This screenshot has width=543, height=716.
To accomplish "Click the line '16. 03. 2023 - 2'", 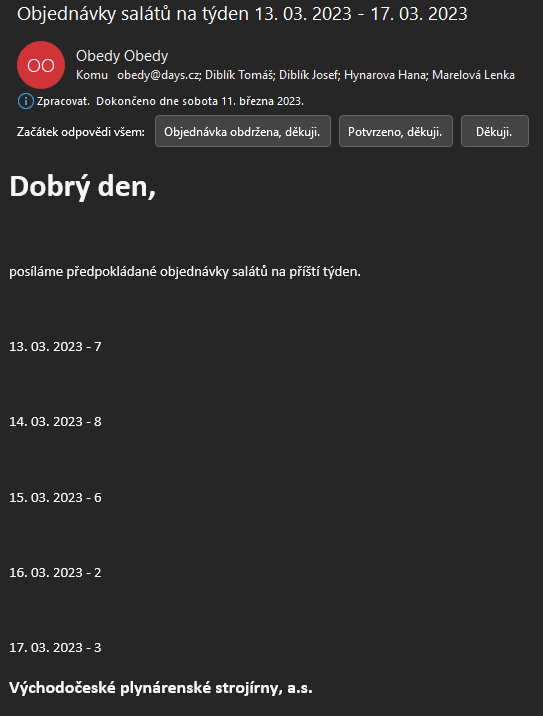I will coord(55,572).
